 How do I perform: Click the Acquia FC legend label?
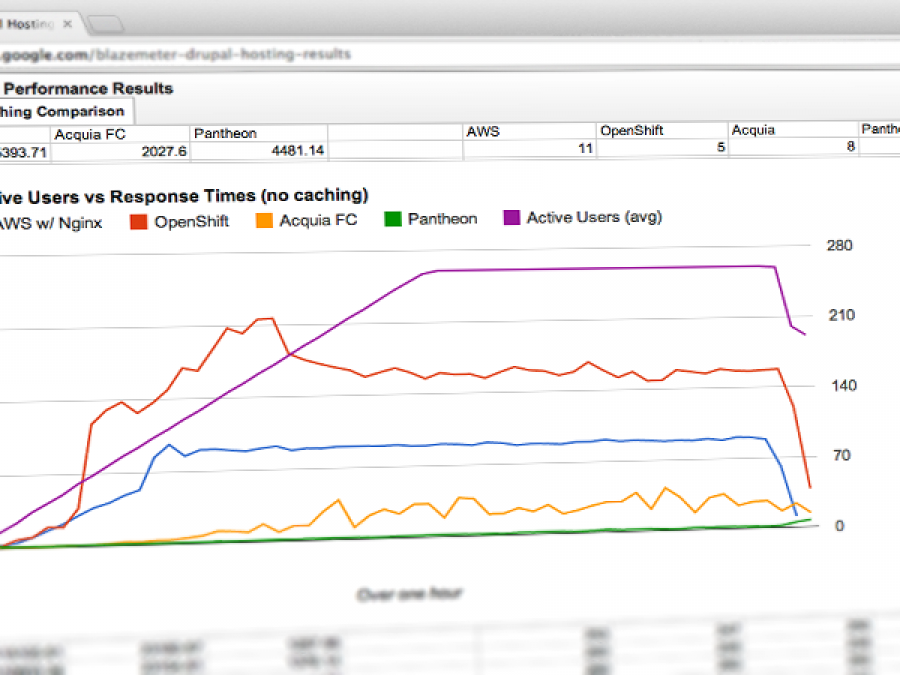(318, 220)
